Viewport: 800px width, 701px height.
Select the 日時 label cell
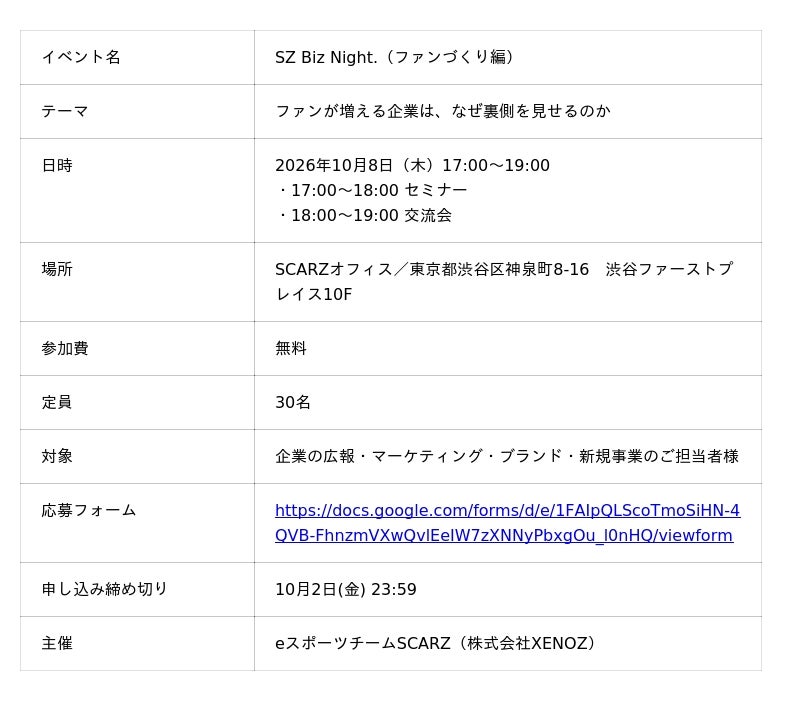click(x=137, y=190)
